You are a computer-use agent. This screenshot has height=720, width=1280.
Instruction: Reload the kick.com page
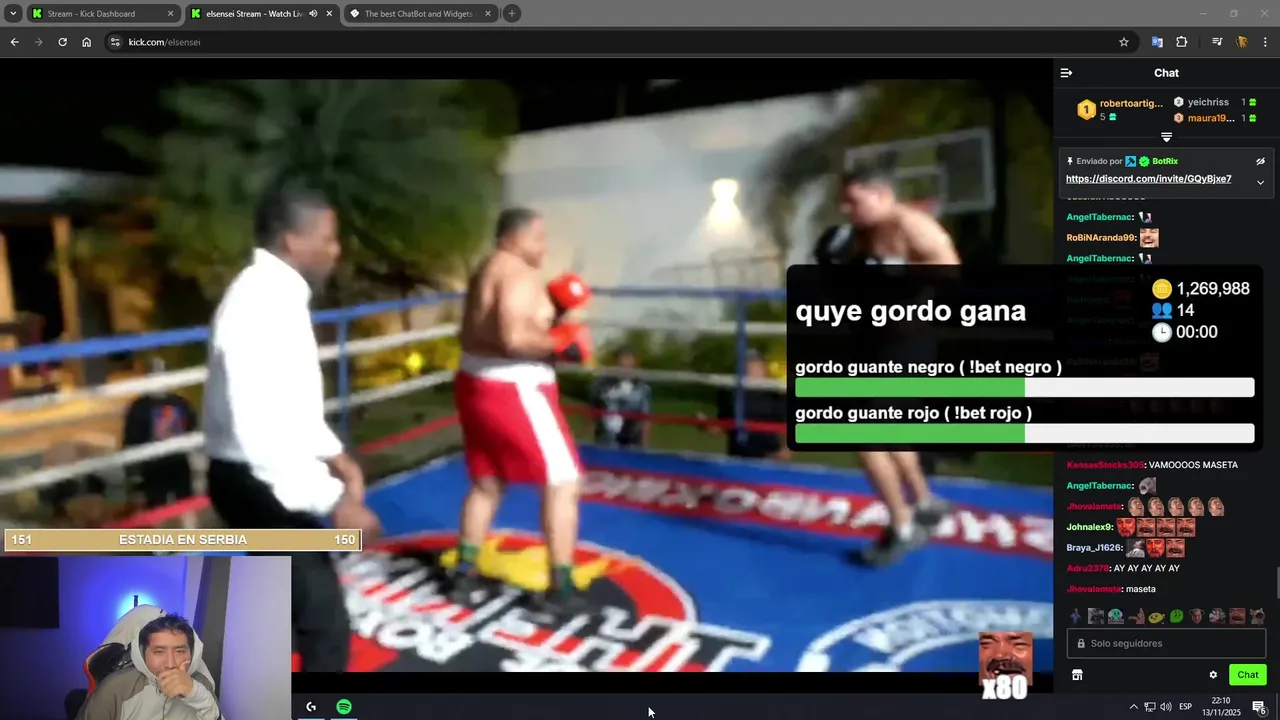[x=62, y=42]
